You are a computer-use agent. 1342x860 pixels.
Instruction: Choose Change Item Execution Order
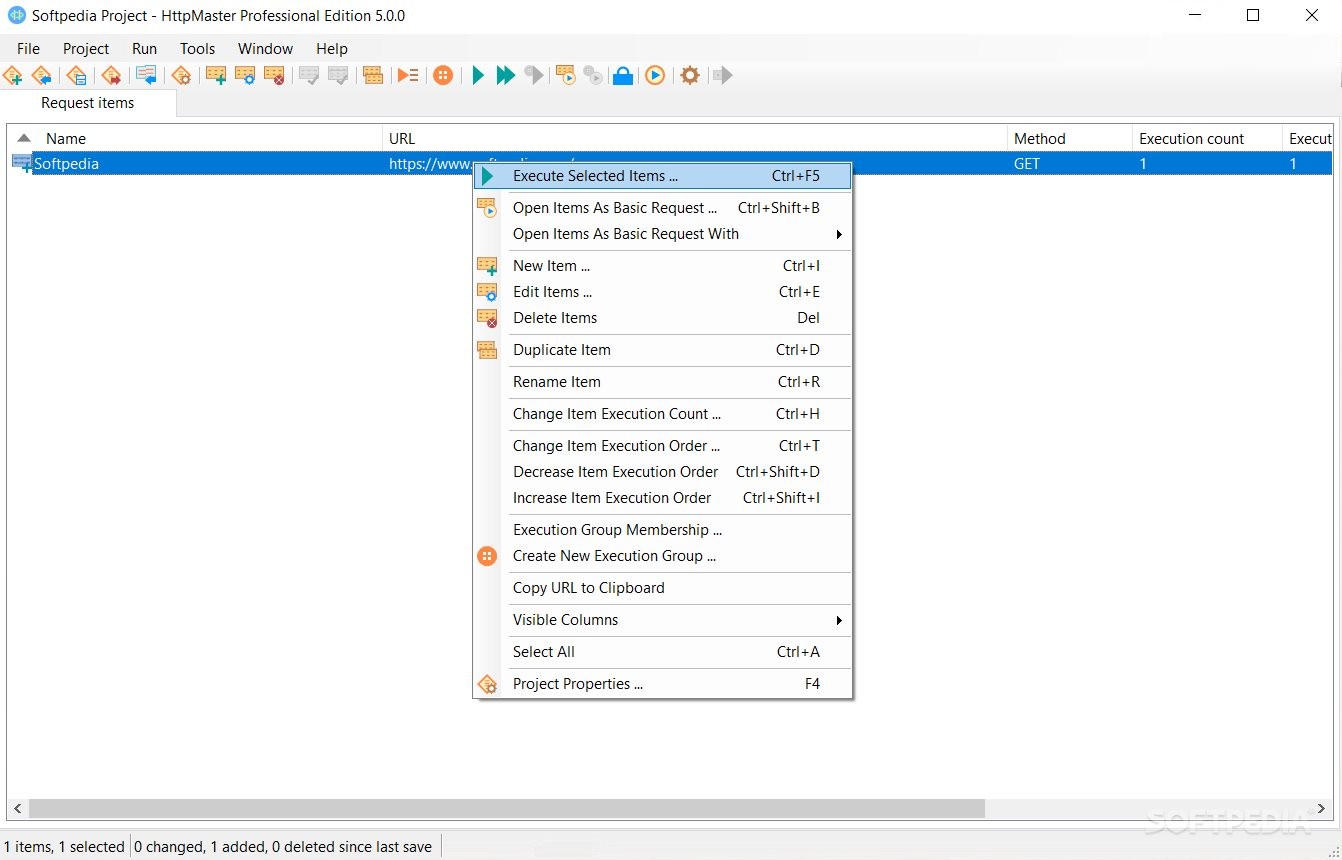663,446
